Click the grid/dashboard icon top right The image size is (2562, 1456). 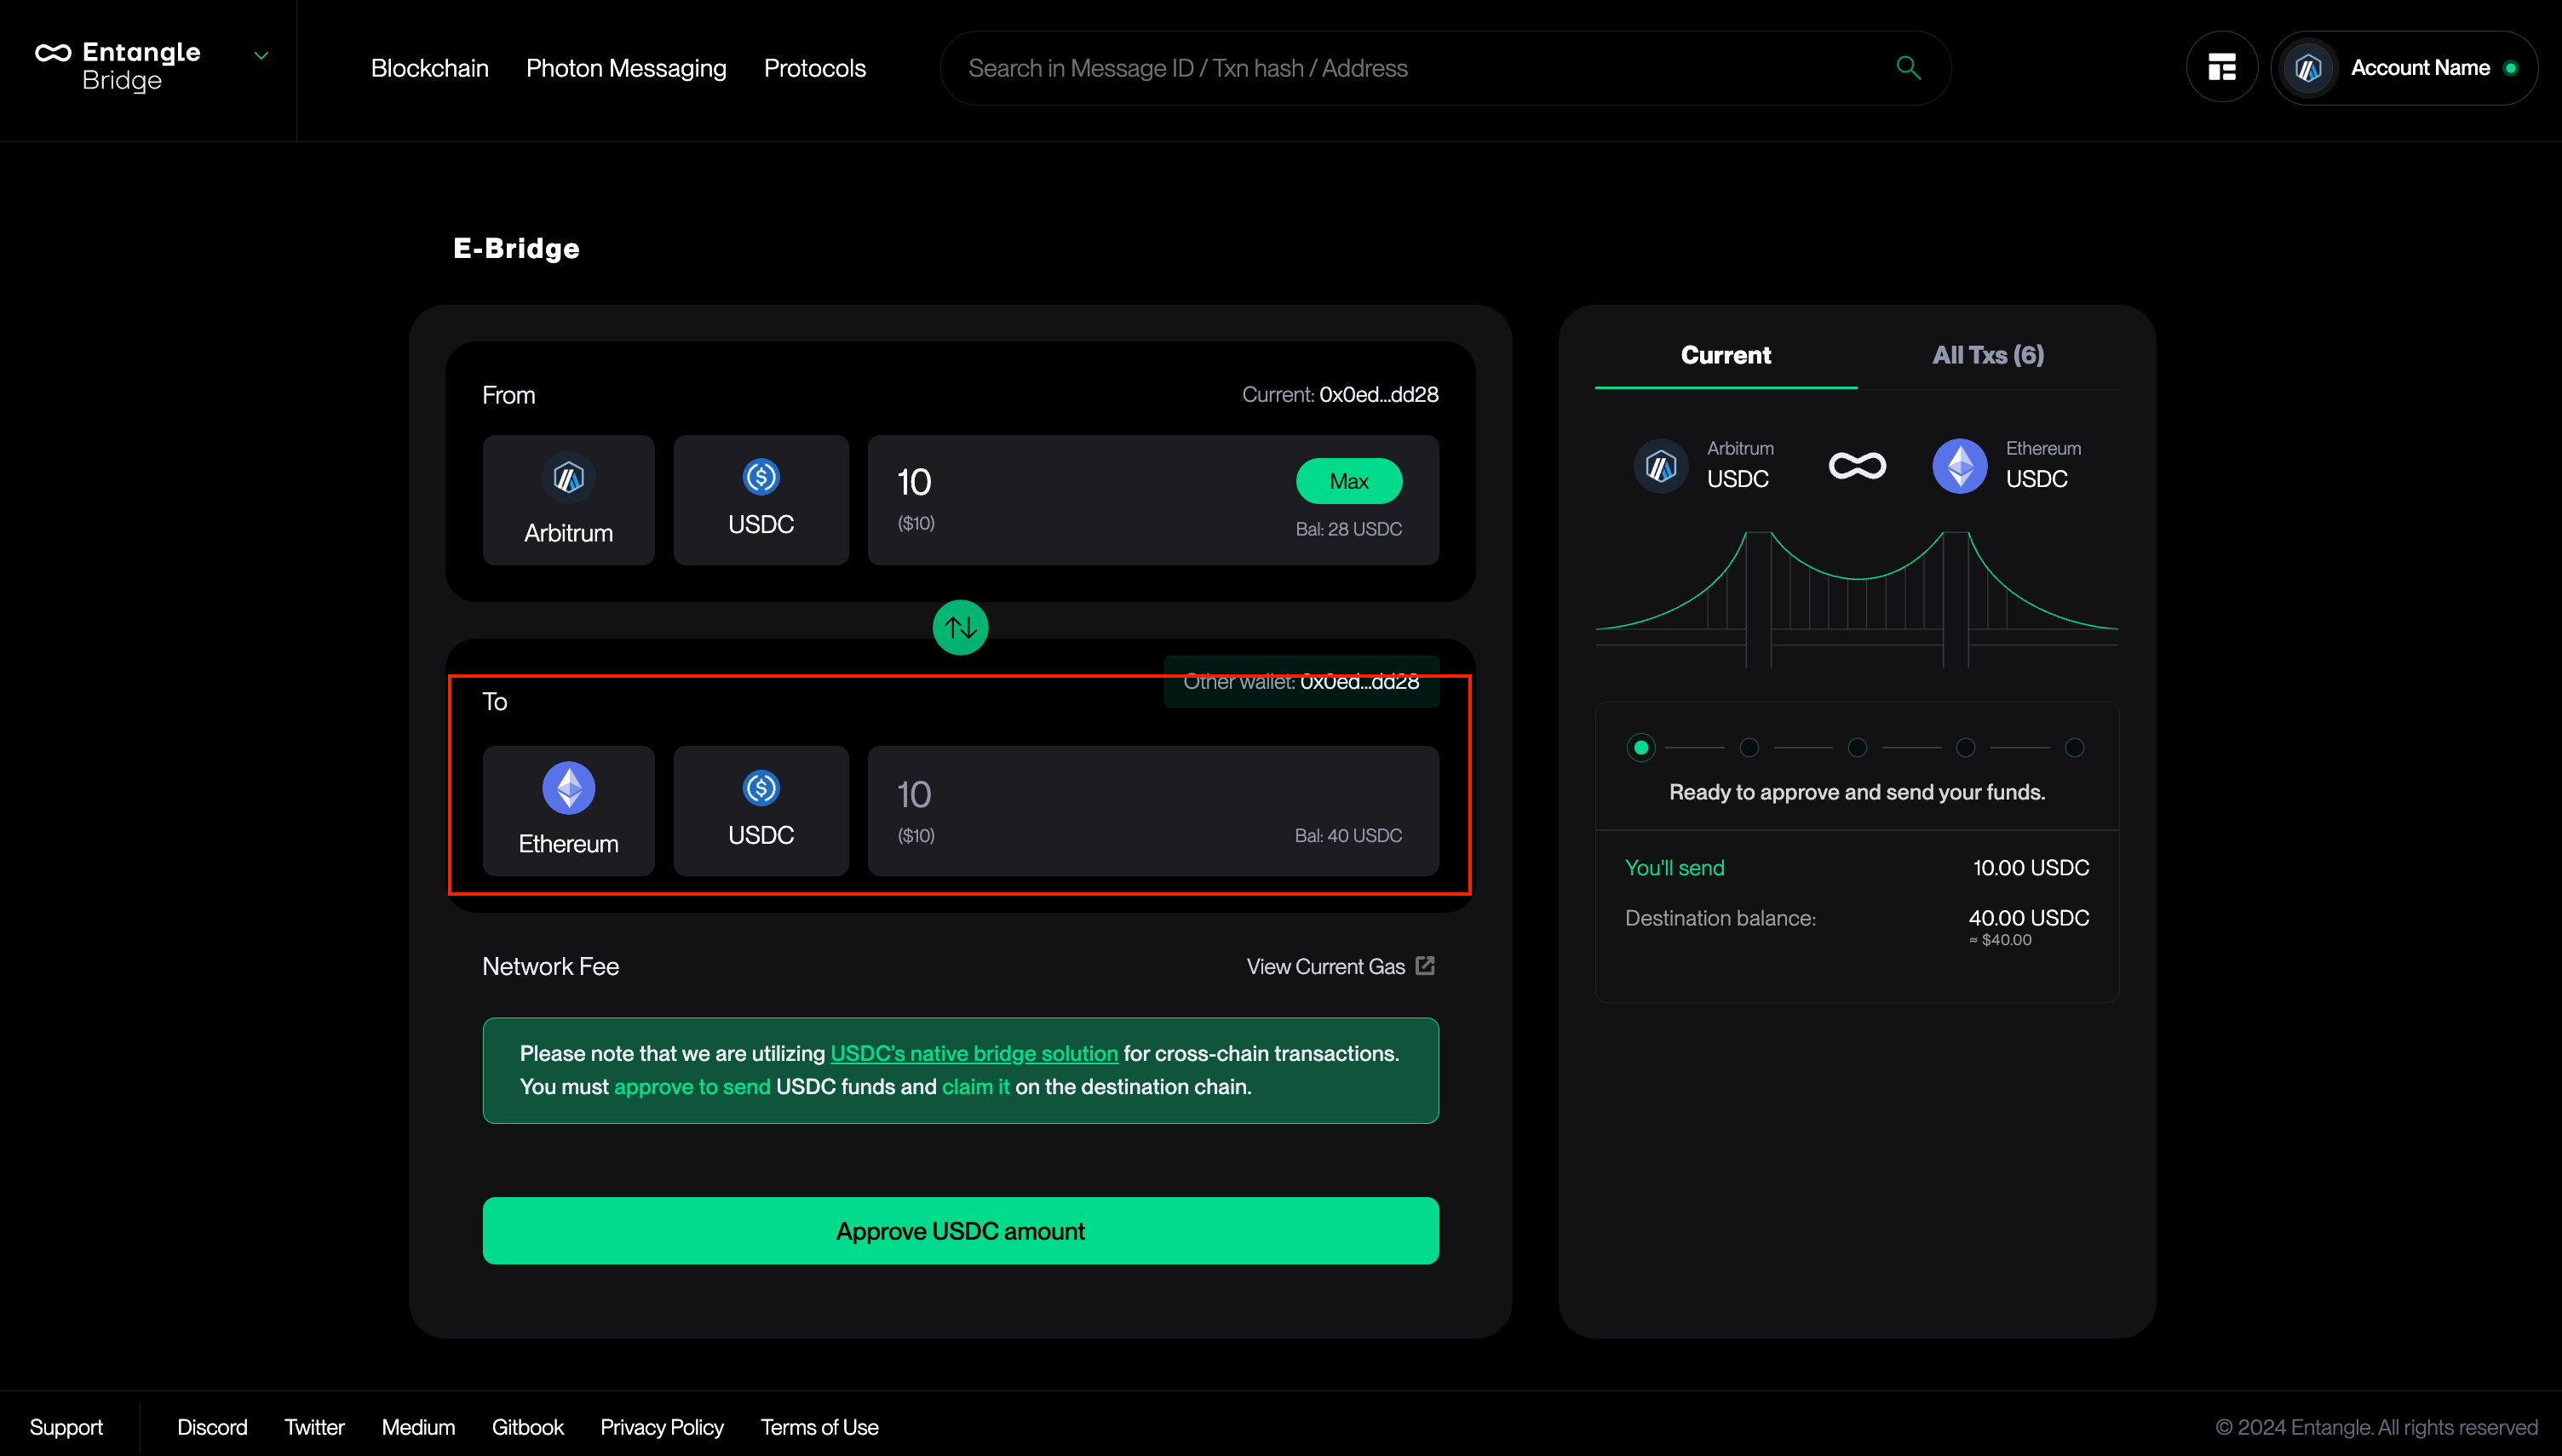[2220, 69]
